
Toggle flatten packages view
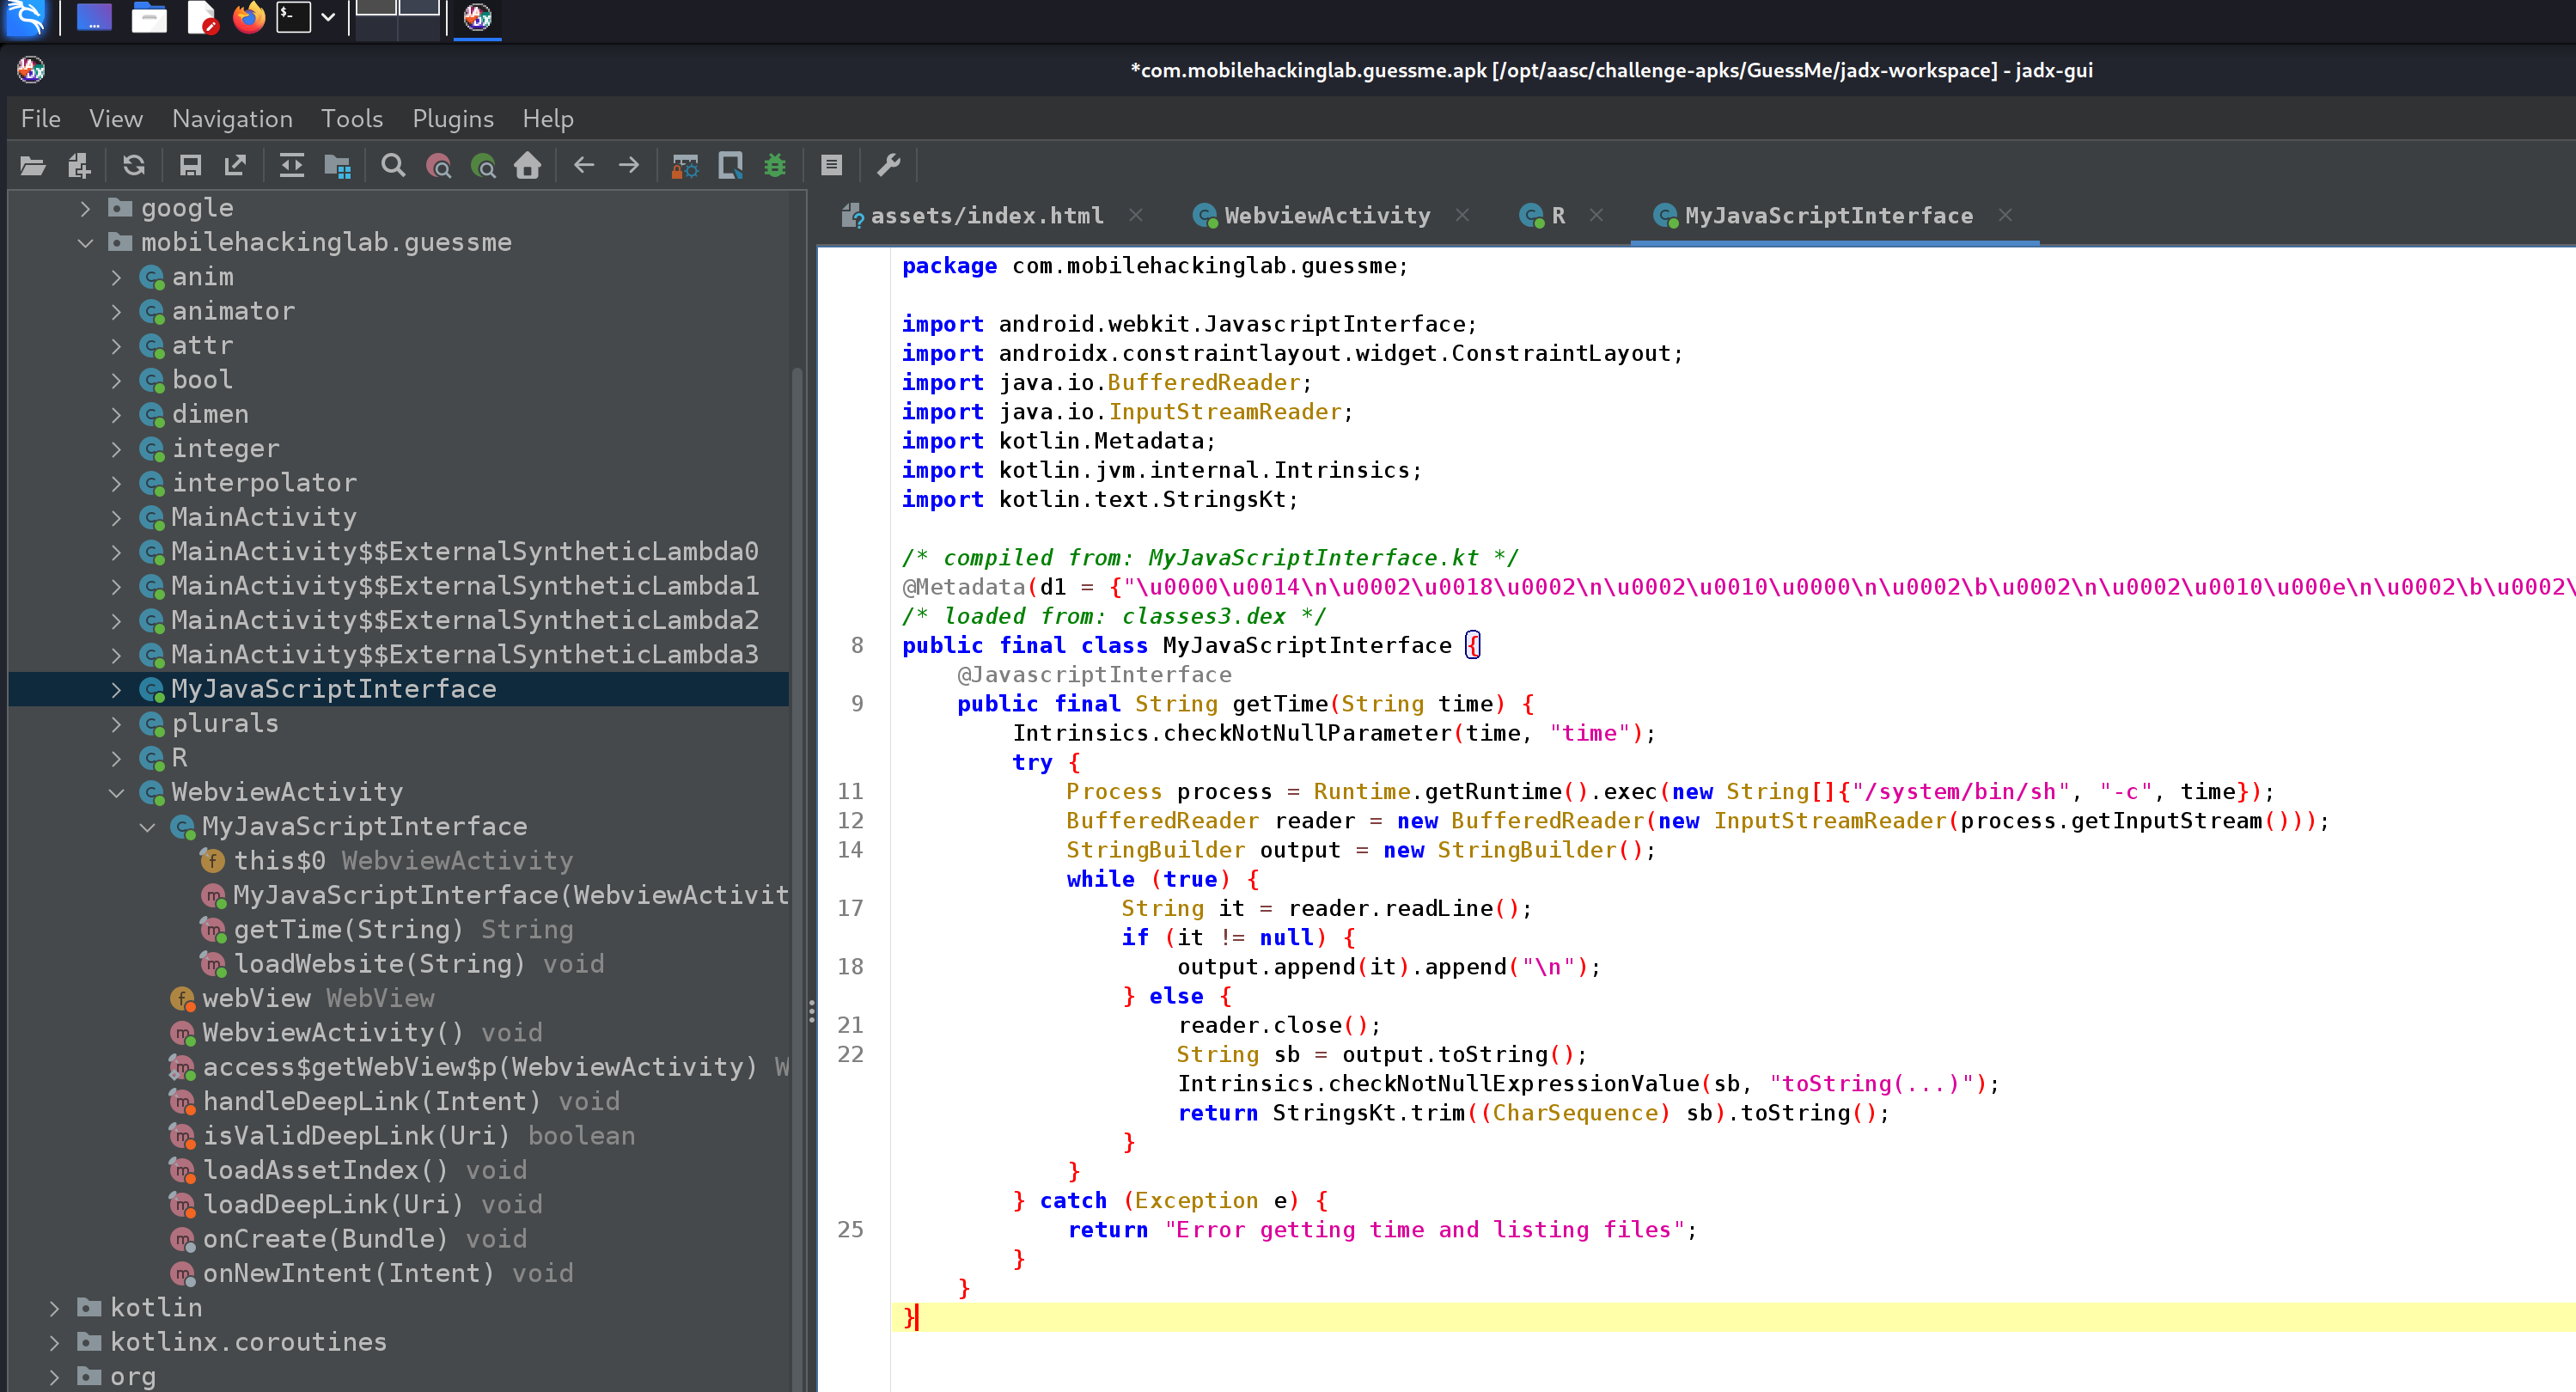(338, 165)
